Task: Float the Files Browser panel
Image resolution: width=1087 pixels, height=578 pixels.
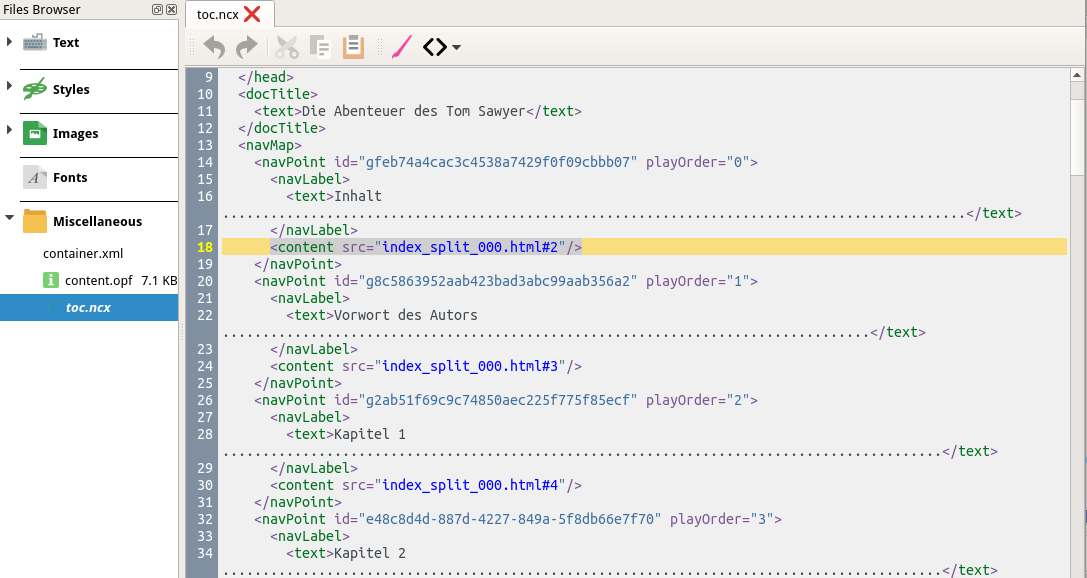Action: coord(157,10)
